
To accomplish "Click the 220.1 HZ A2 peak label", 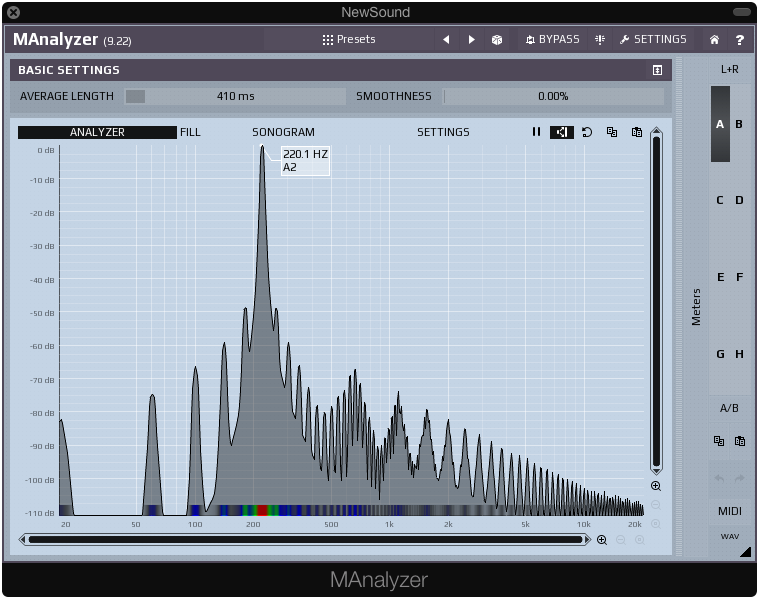I will pyautogui.click(x=305, y=161).
